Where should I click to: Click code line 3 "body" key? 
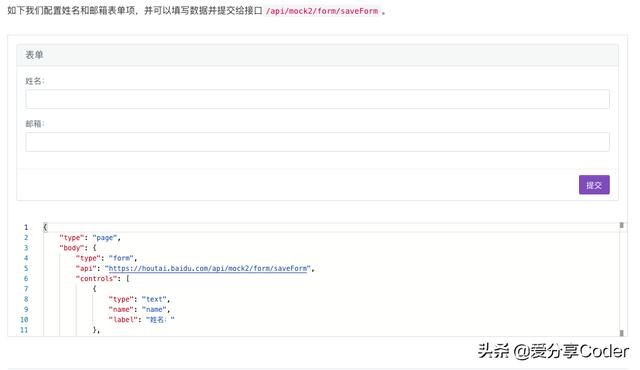click(71, 248)
